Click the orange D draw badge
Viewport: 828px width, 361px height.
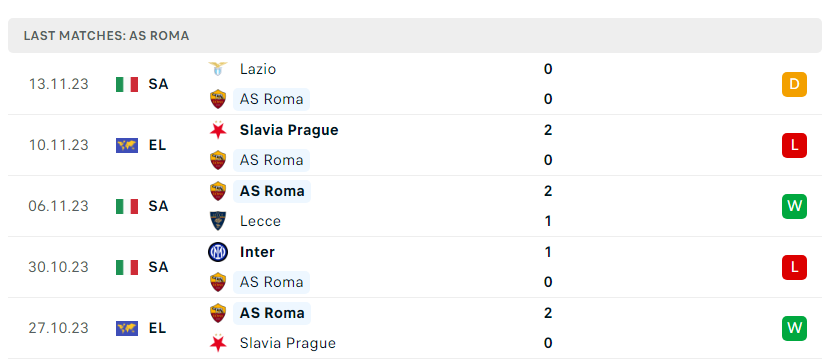click(794, 84)
